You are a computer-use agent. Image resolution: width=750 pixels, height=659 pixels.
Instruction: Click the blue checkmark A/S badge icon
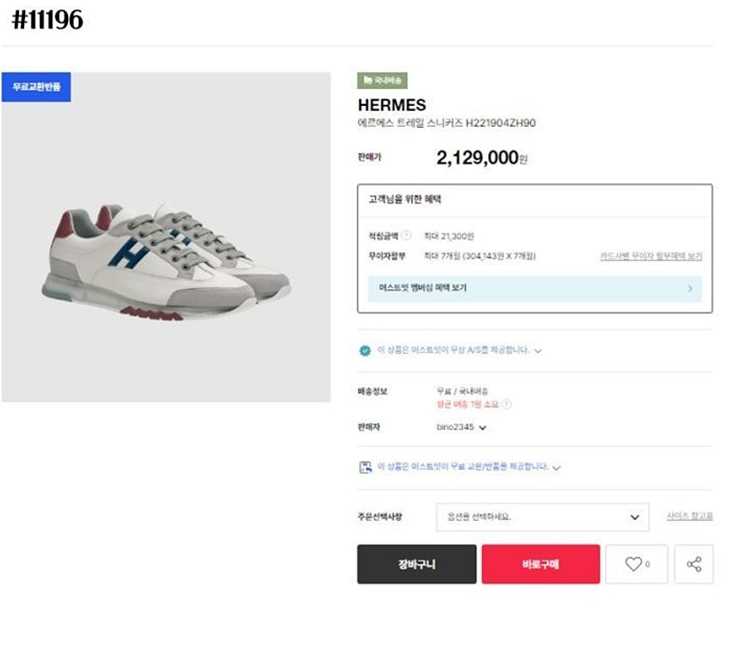(x=365, y=351)
